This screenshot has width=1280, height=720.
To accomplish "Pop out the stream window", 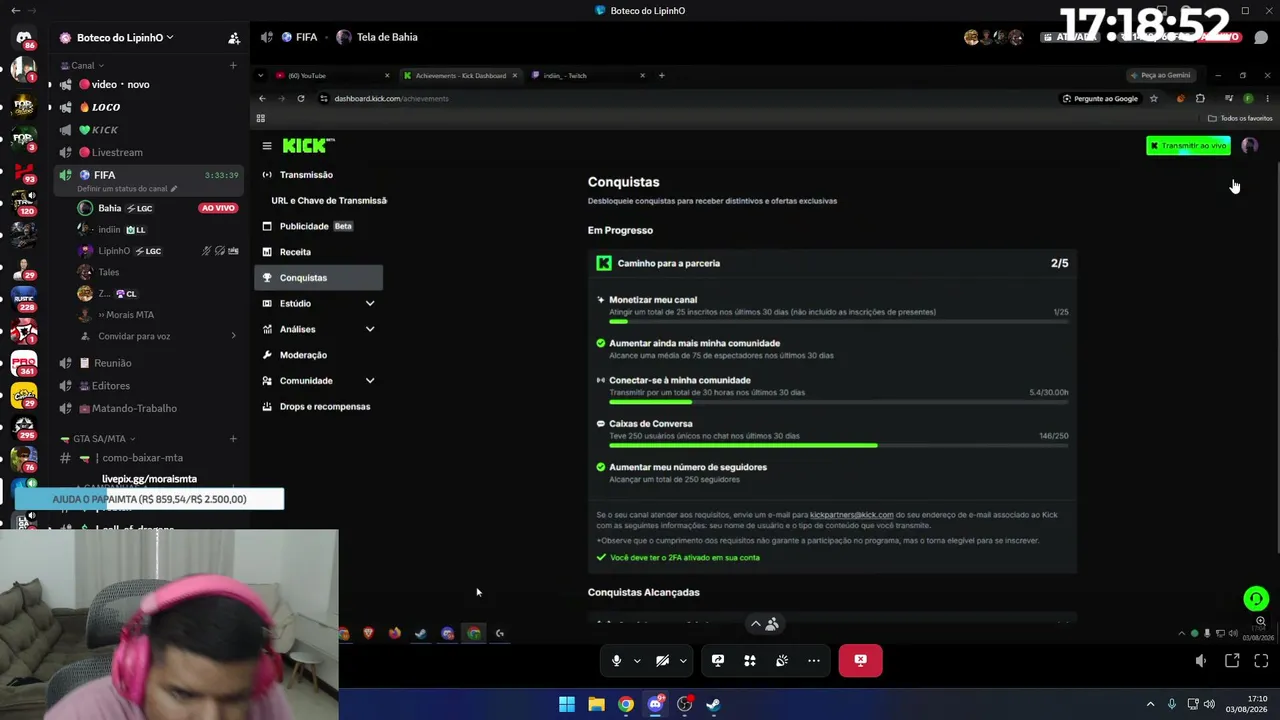I will point(1232,661).
